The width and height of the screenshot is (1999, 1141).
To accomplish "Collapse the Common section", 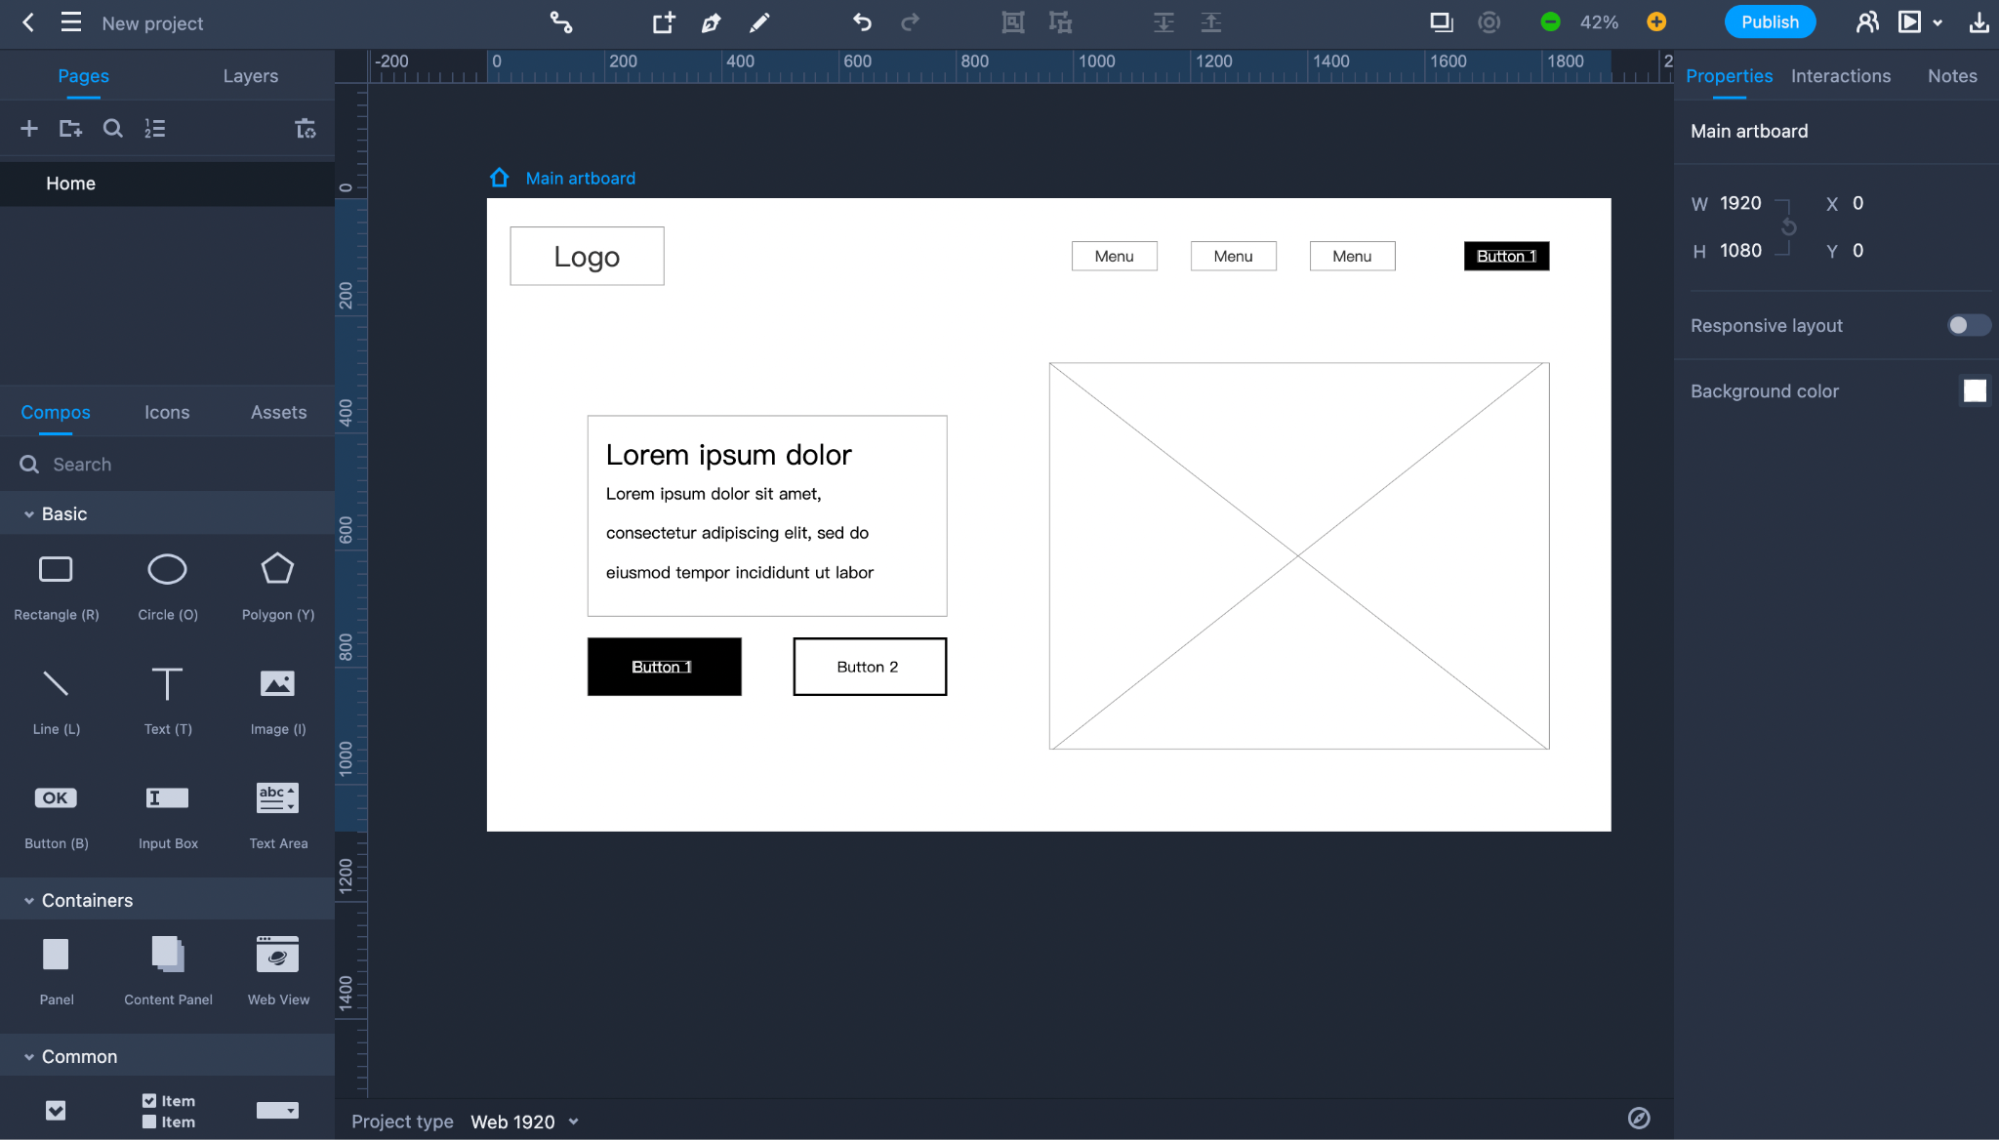I will (29, 1057).
